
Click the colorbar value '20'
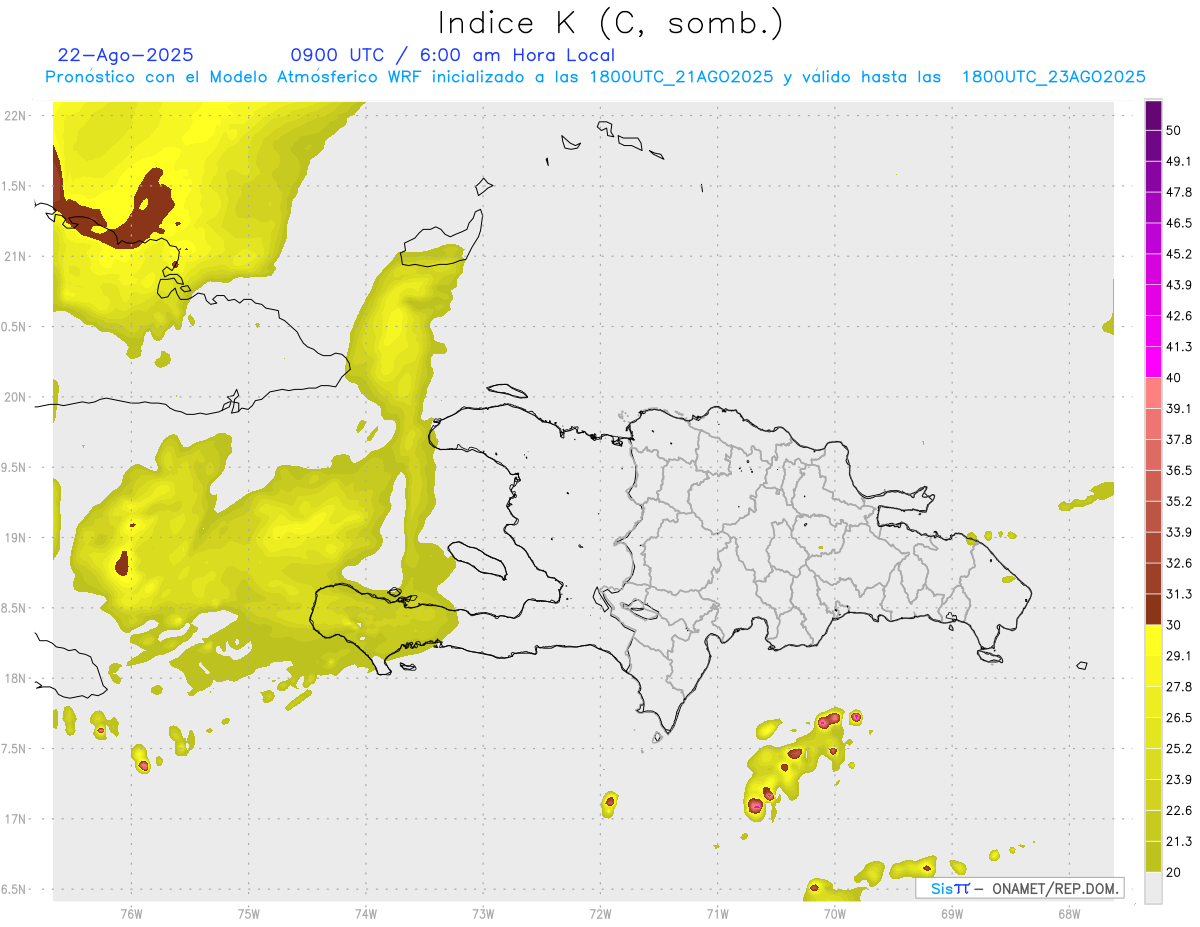coord(1175,872)
